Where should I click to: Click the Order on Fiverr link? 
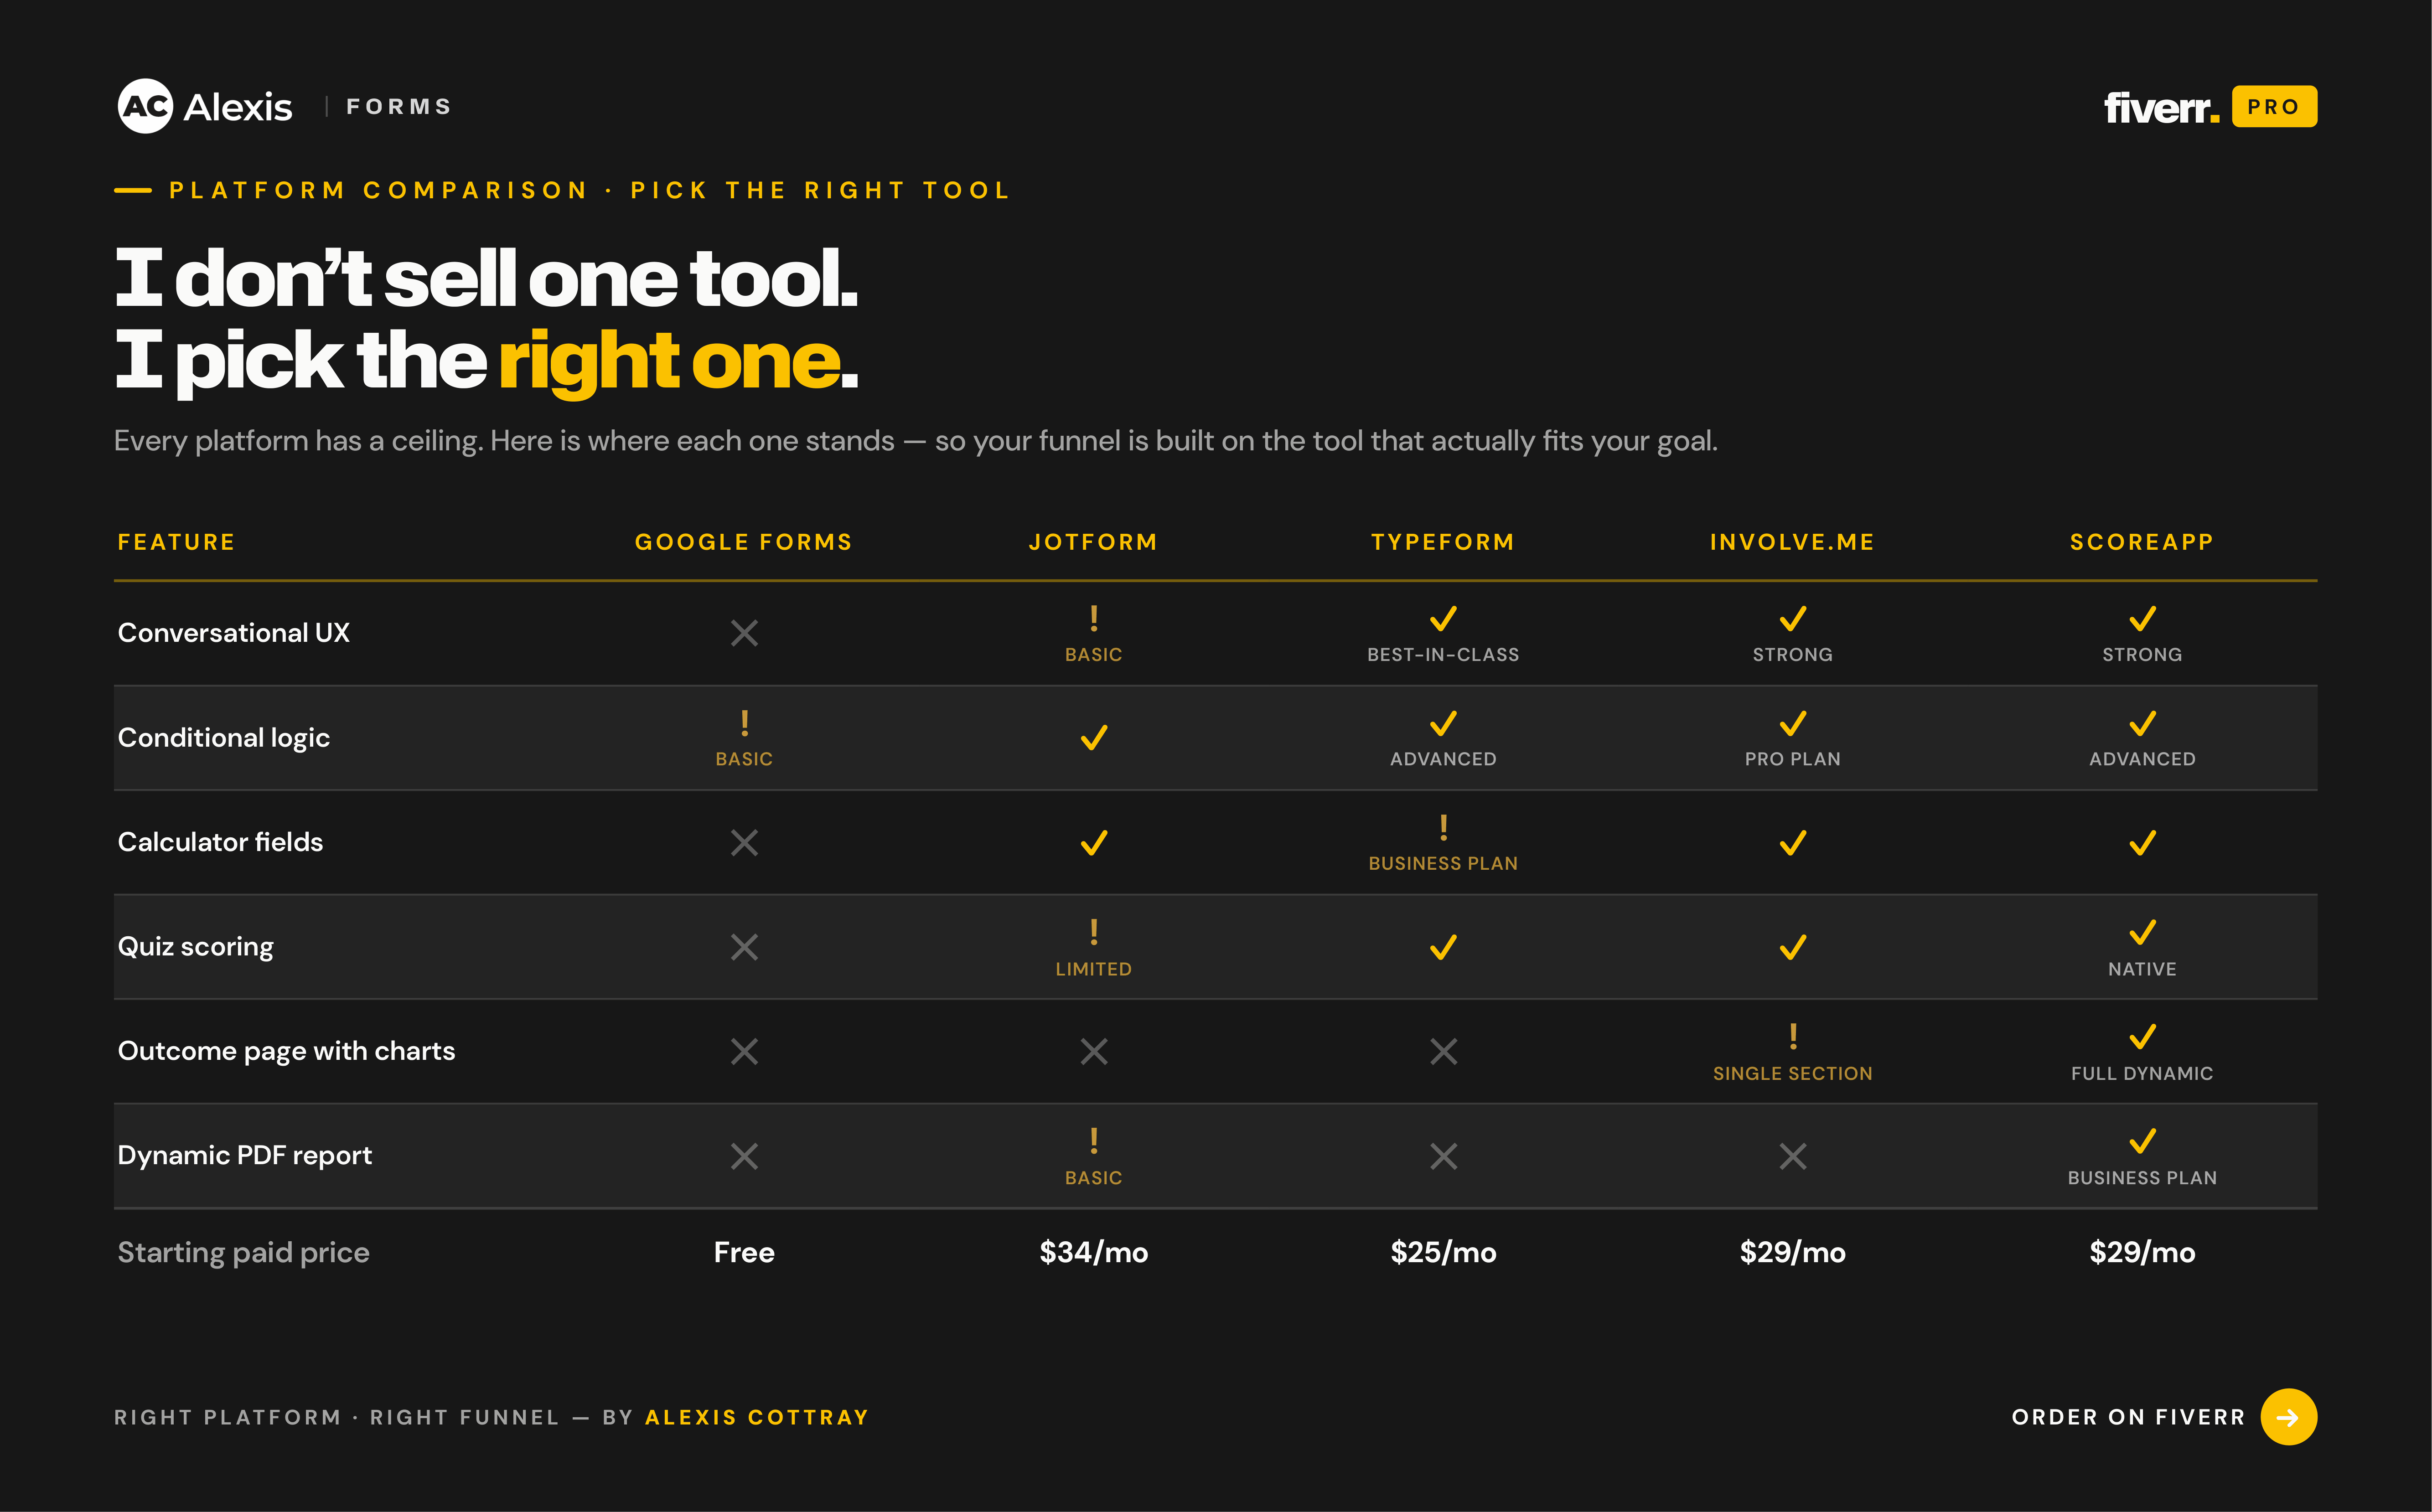[x=2129, y=1417]
